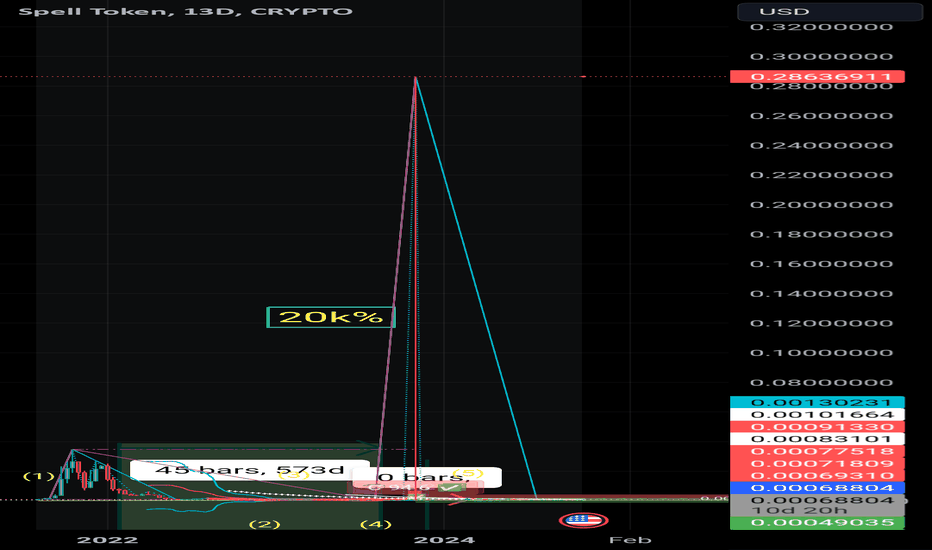Click the white 0.00101664 price tag
The width and height of the screenshot is (932, 550).
coord(817,415)
